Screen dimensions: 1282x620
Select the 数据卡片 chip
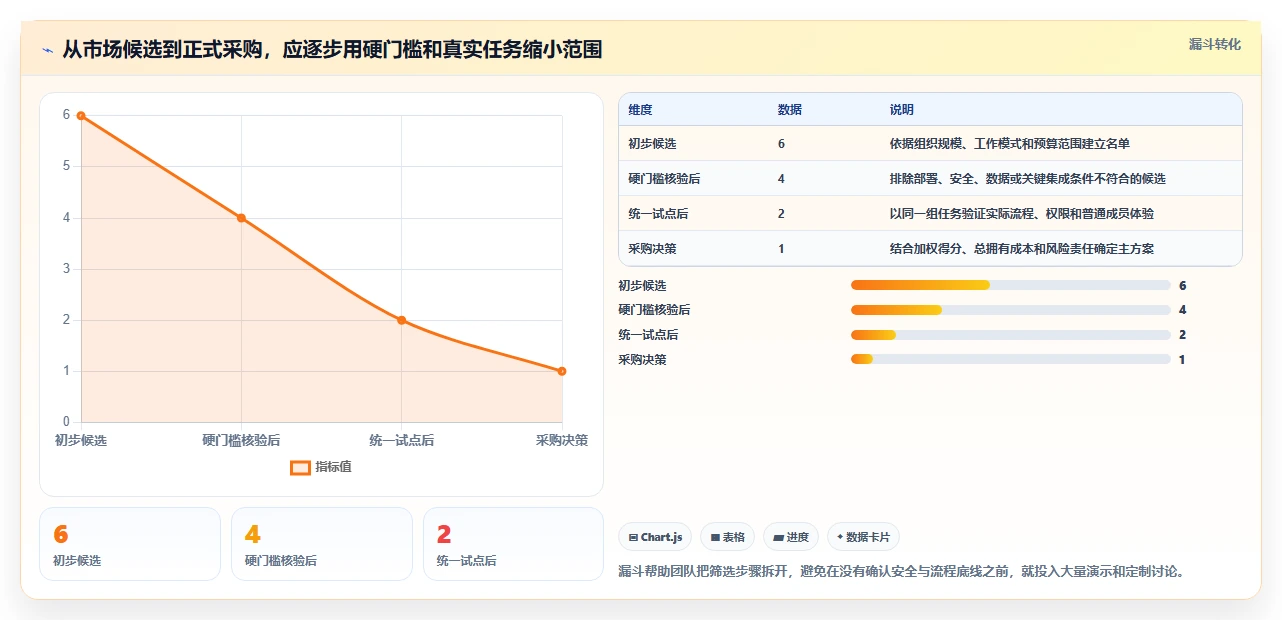tap(863, 537)
